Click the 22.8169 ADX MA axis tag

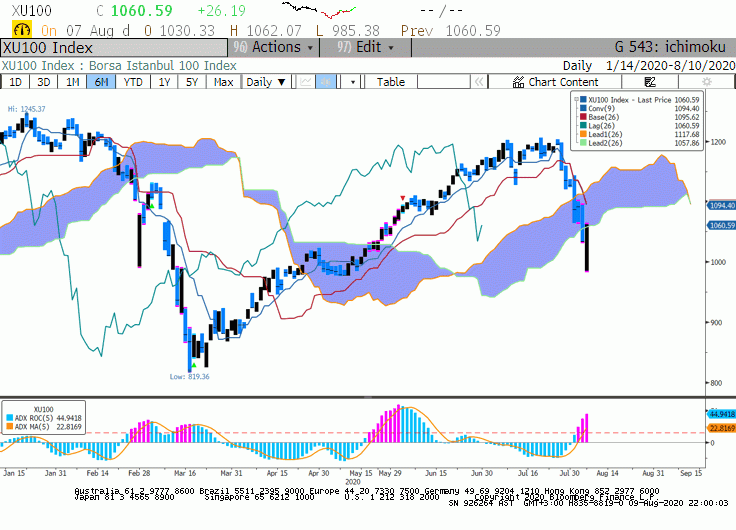[x=721, y=428]
